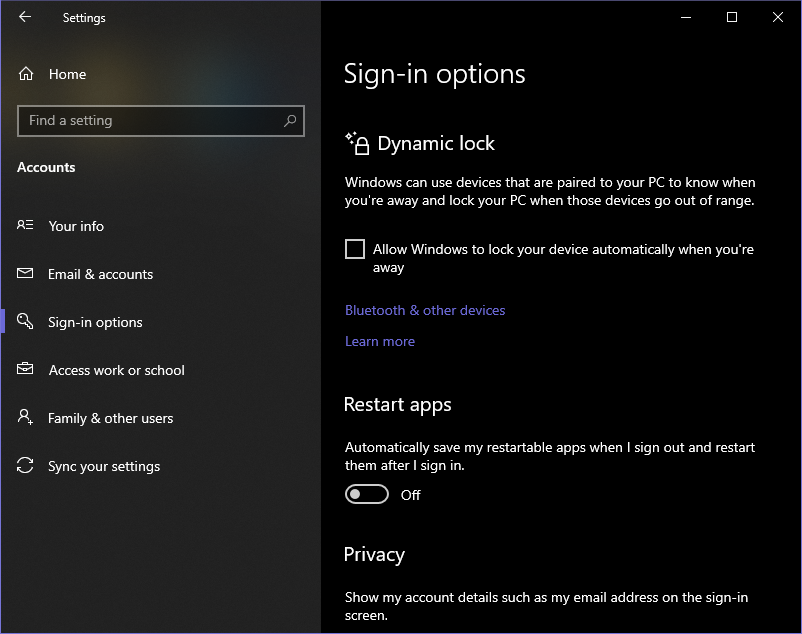Minimize the Settings window

(x=686, y=17)
